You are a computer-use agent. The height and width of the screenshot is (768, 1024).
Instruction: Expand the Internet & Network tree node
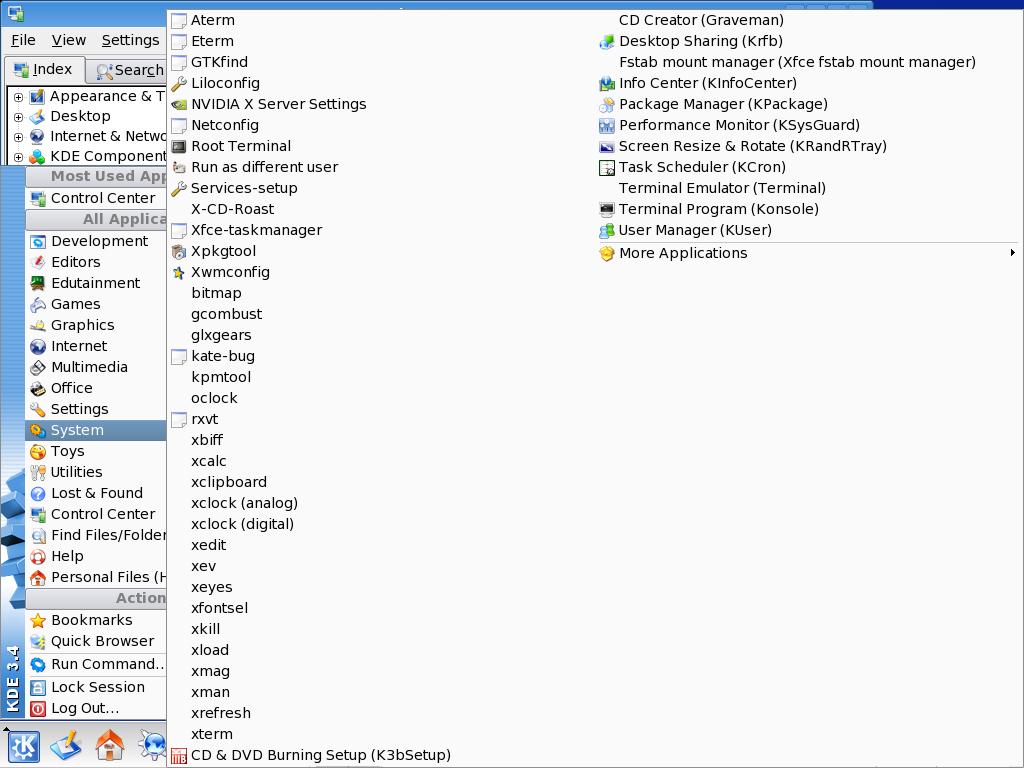coord(18,137)
